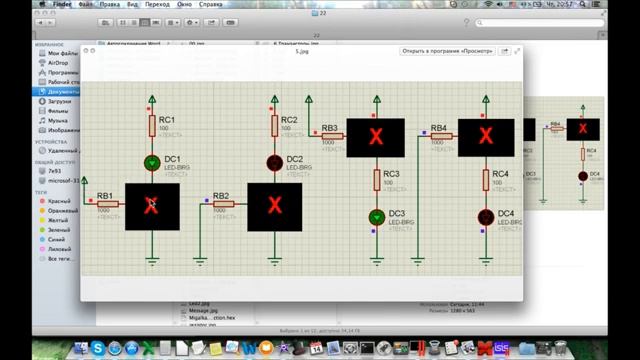
Task: Select Удаленный диск under Устройства
Action: point(58,151)
